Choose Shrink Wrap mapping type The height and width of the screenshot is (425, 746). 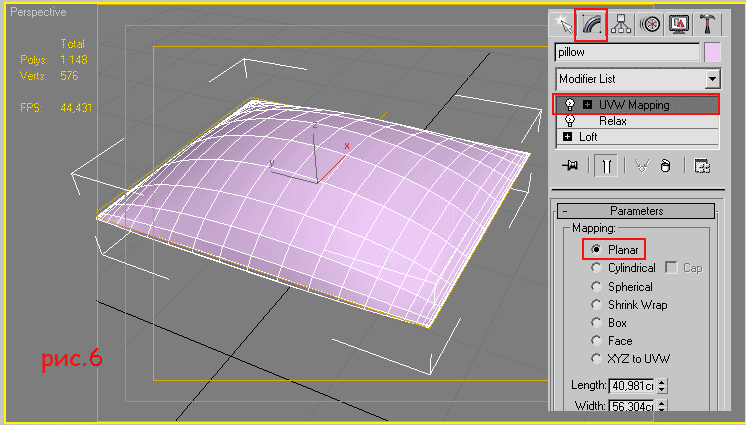tap(597, 304)
